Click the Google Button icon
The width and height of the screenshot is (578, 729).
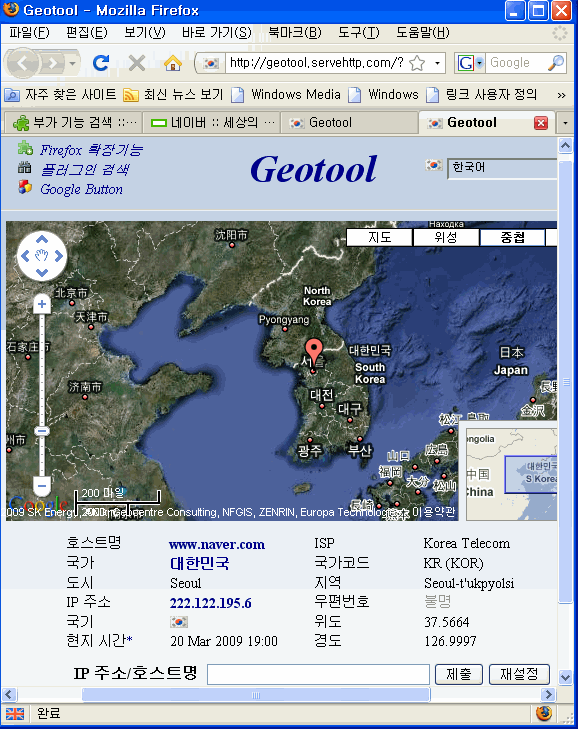coord(25,187)
